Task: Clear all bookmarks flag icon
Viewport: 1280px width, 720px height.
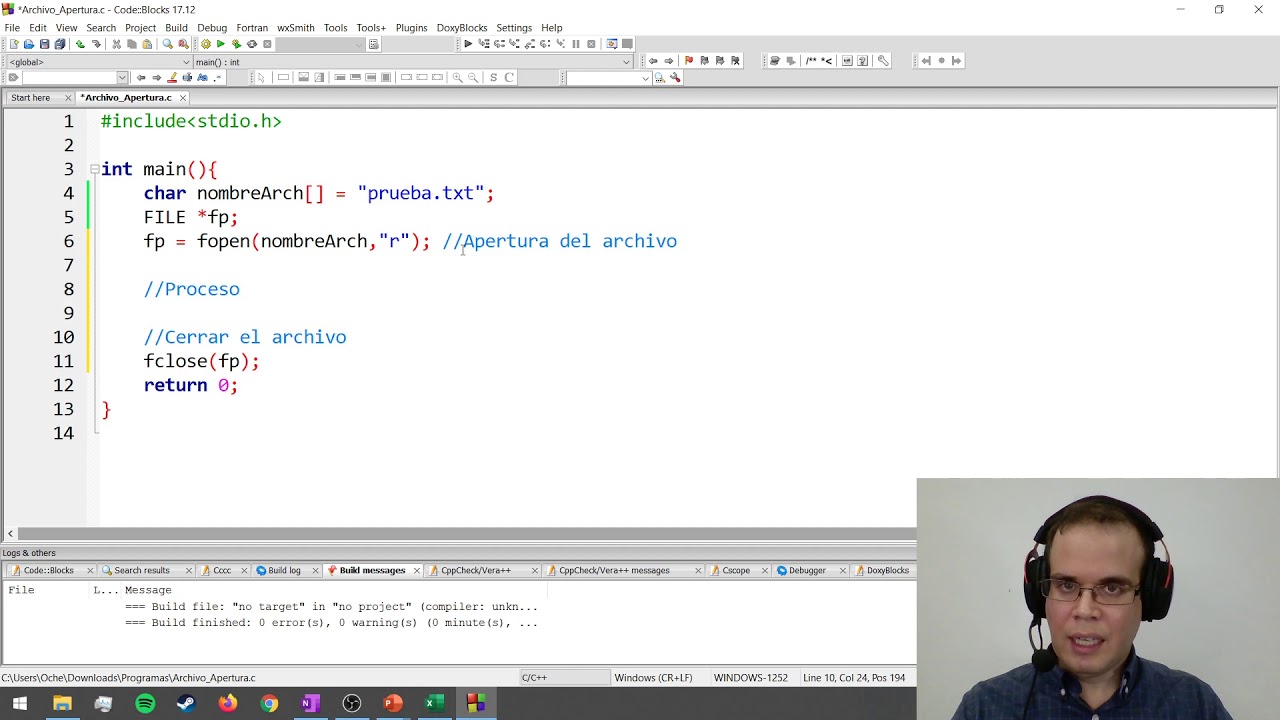Action: pyautogui.click(x=735, y=60)
